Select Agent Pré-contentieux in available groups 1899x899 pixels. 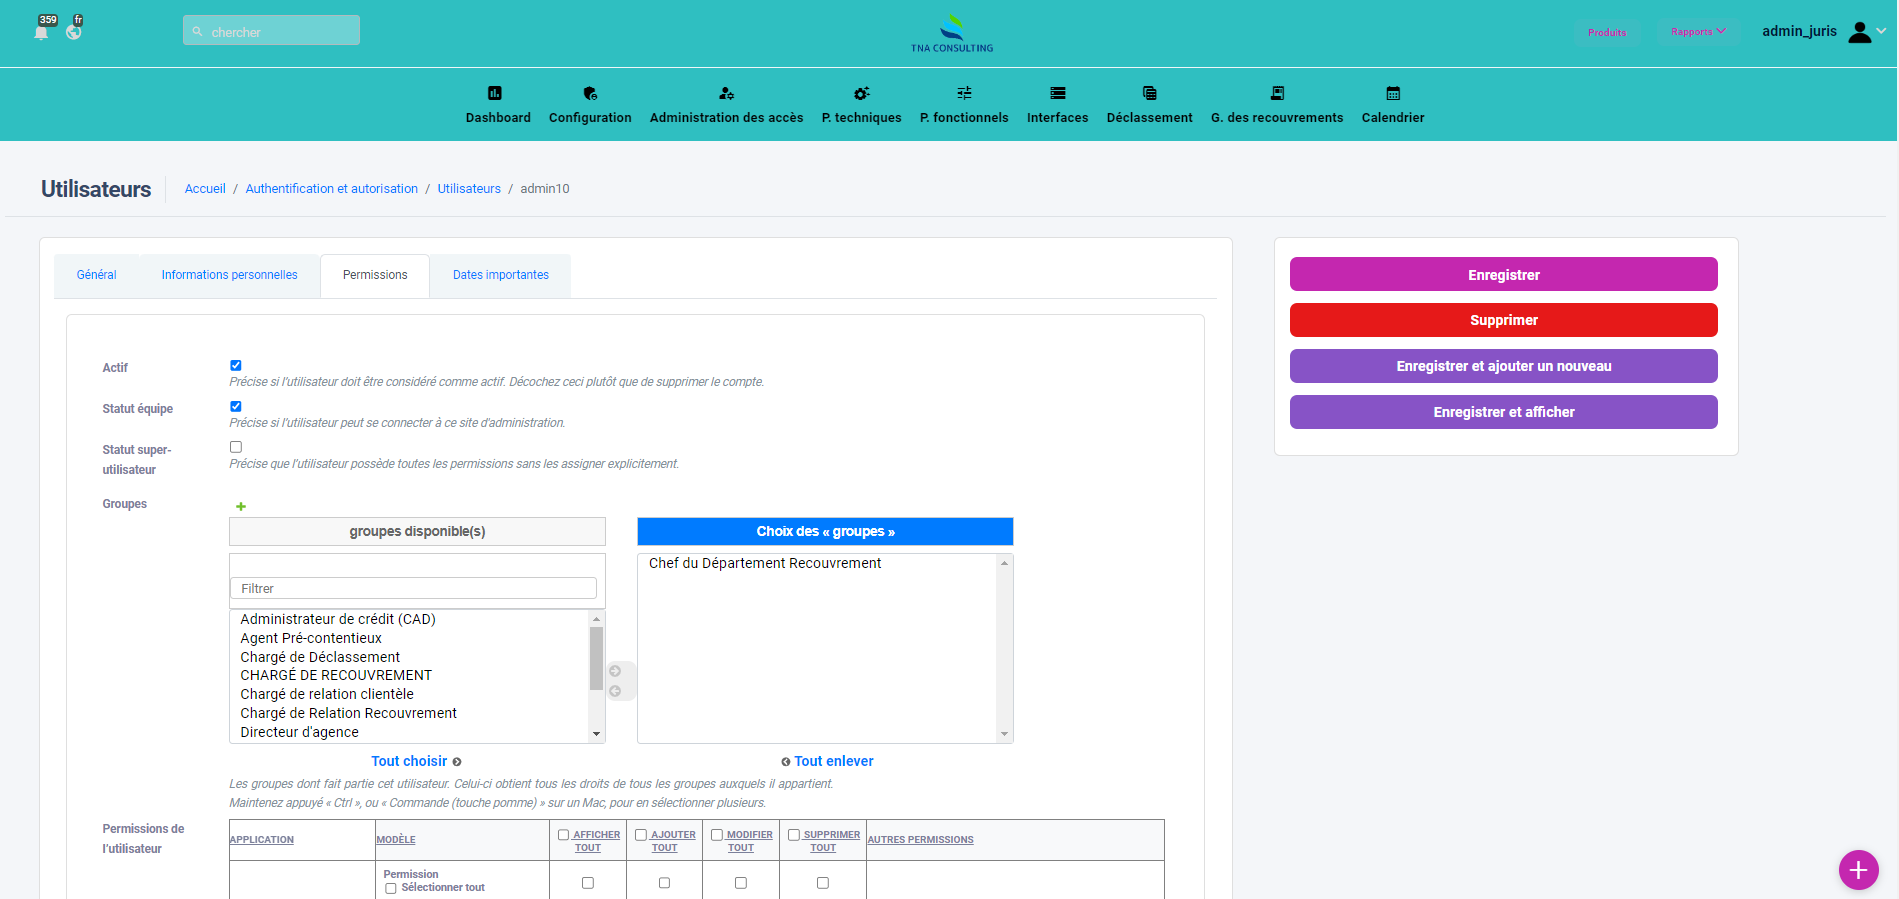pyautogui.click(x=311, y=638)
